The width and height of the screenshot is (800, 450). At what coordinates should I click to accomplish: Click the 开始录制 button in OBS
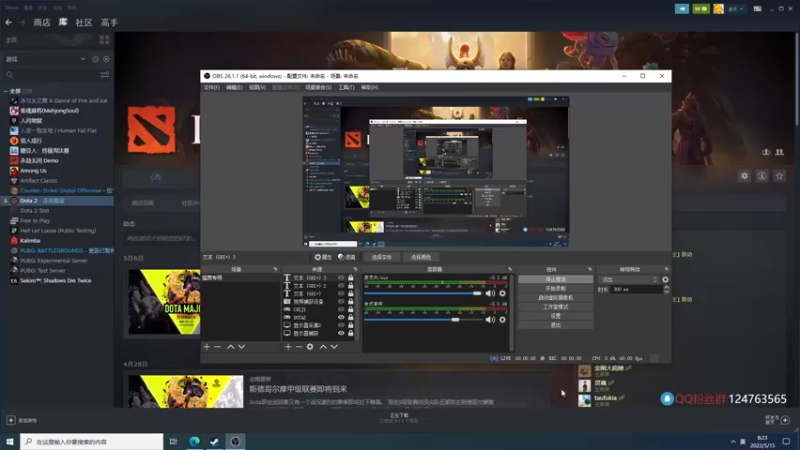tap(556, 289)
